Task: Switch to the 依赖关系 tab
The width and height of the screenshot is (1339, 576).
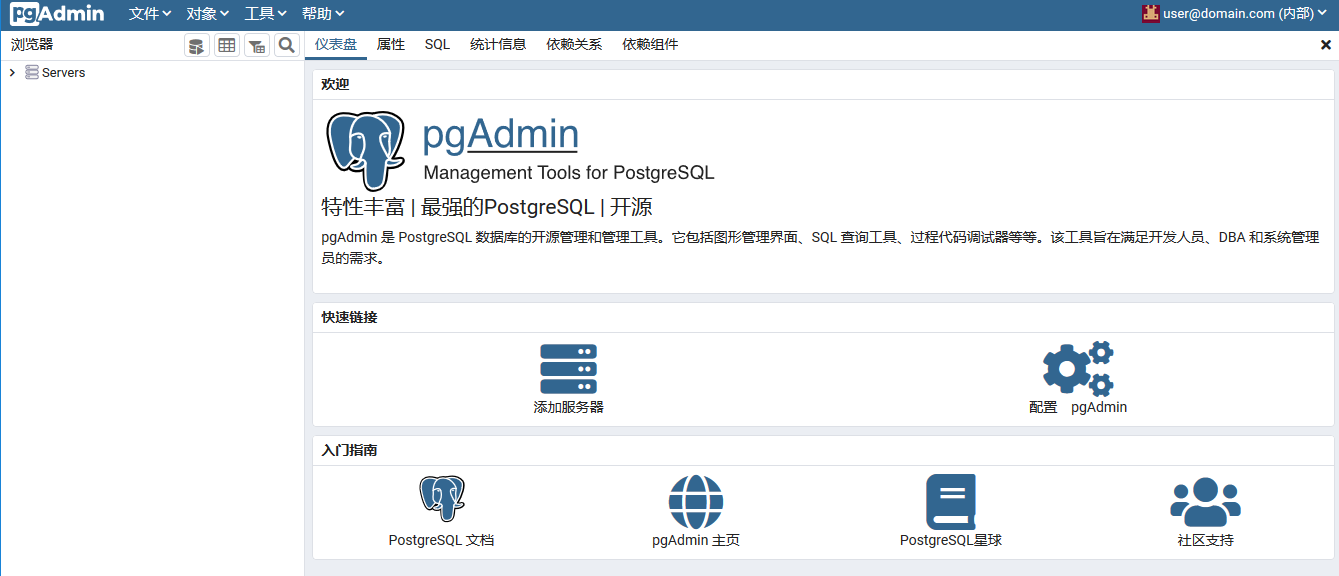Action: (x=574, y=44)
